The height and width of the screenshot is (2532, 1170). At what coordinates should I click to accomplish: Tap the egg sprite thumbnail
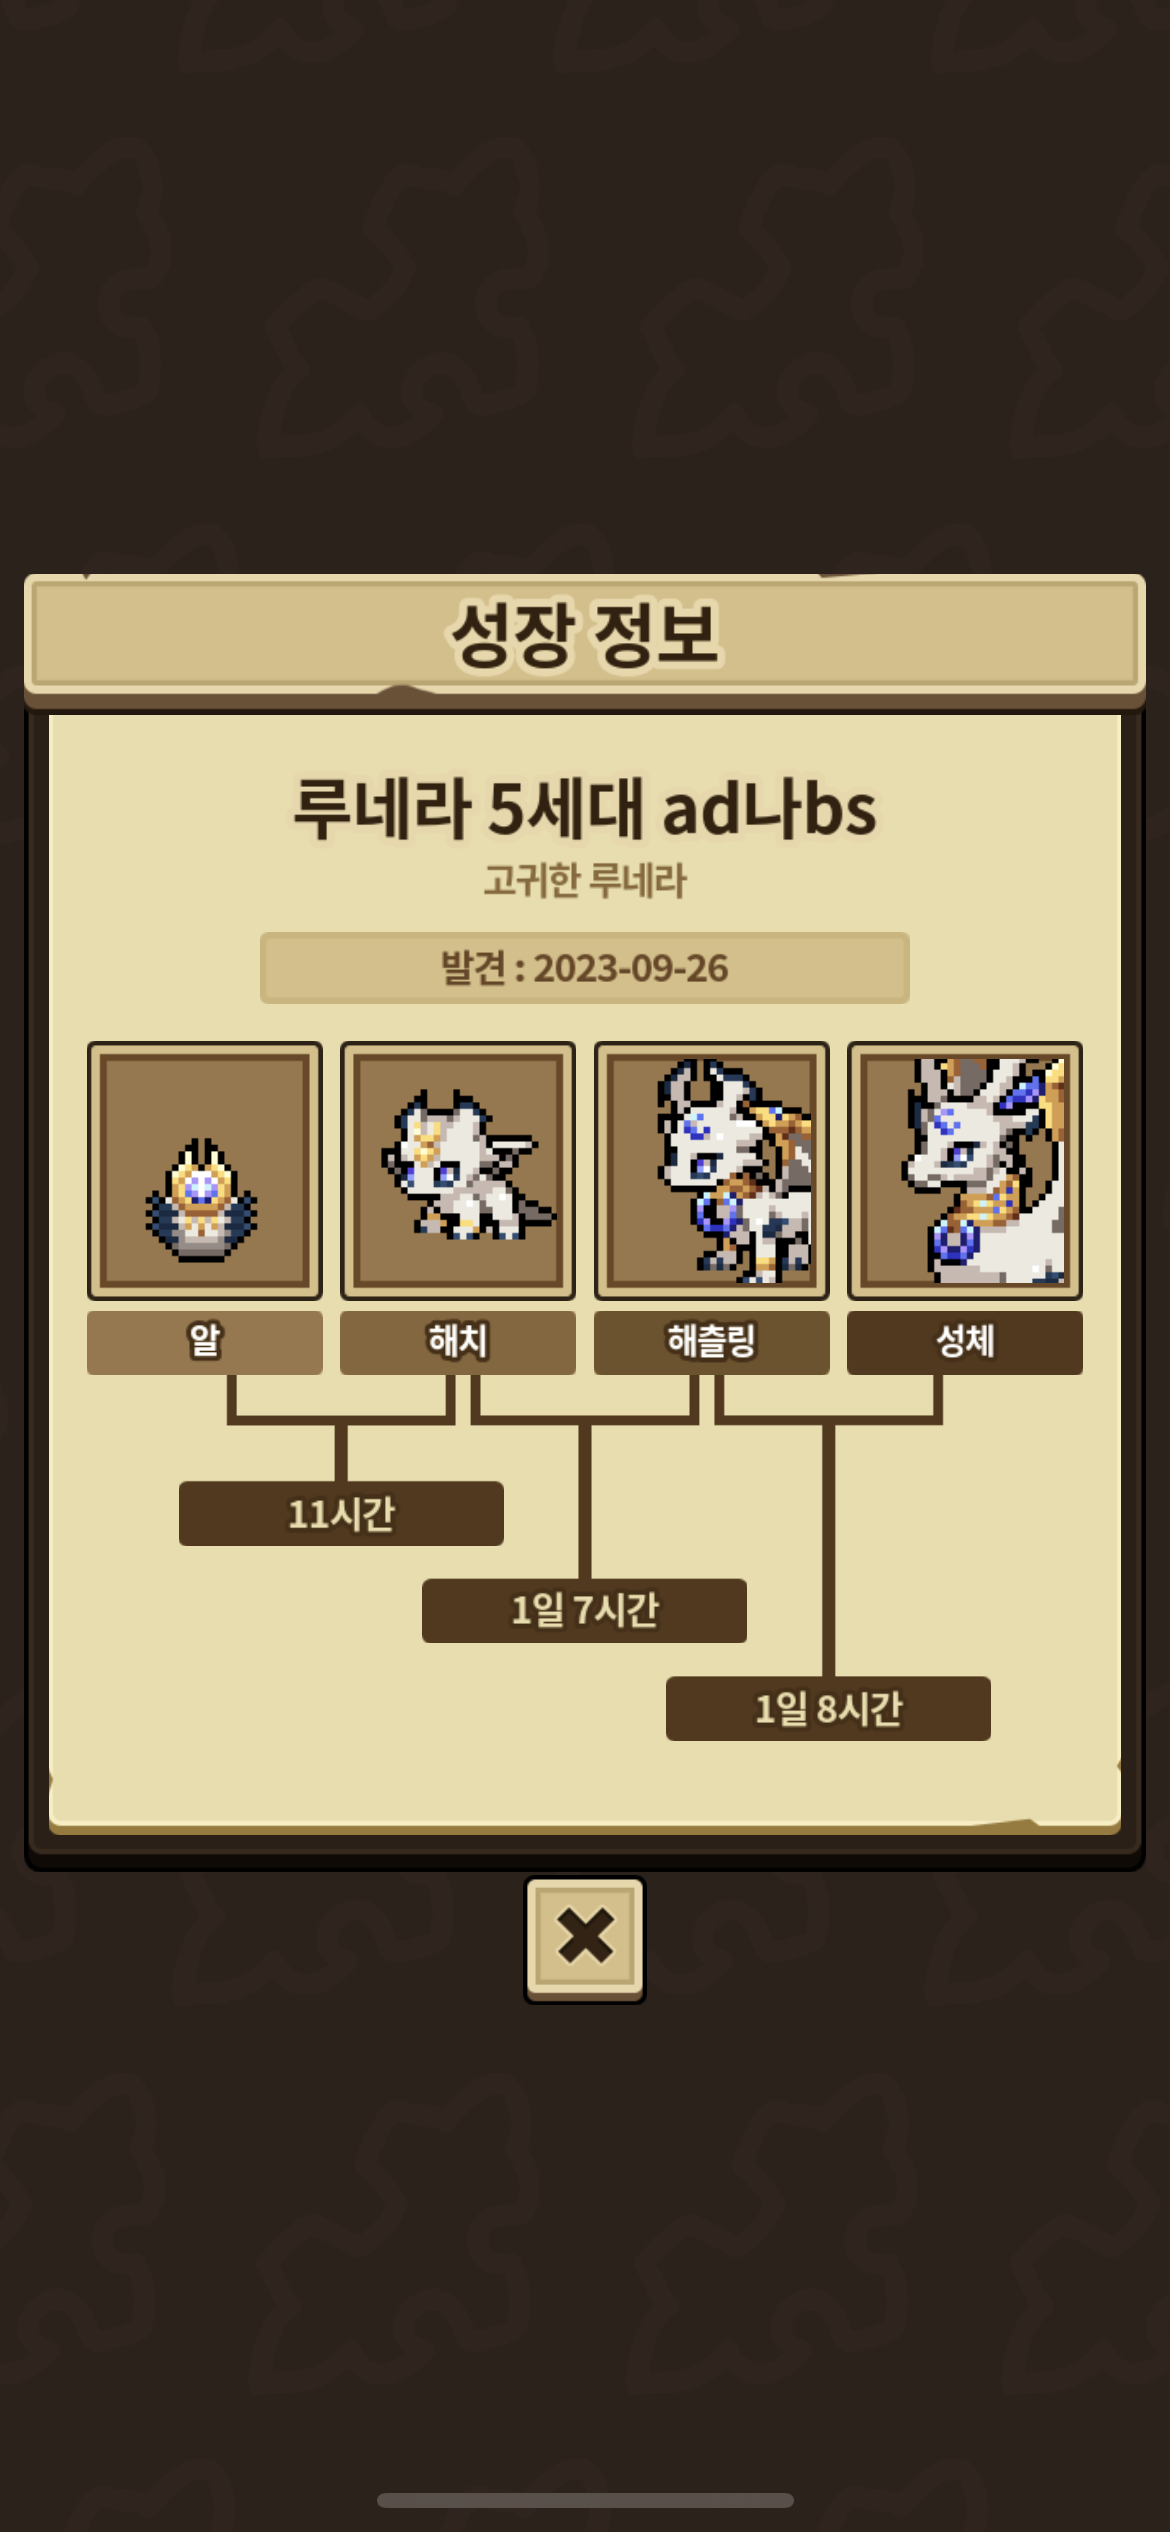(x=204, y=1170)
